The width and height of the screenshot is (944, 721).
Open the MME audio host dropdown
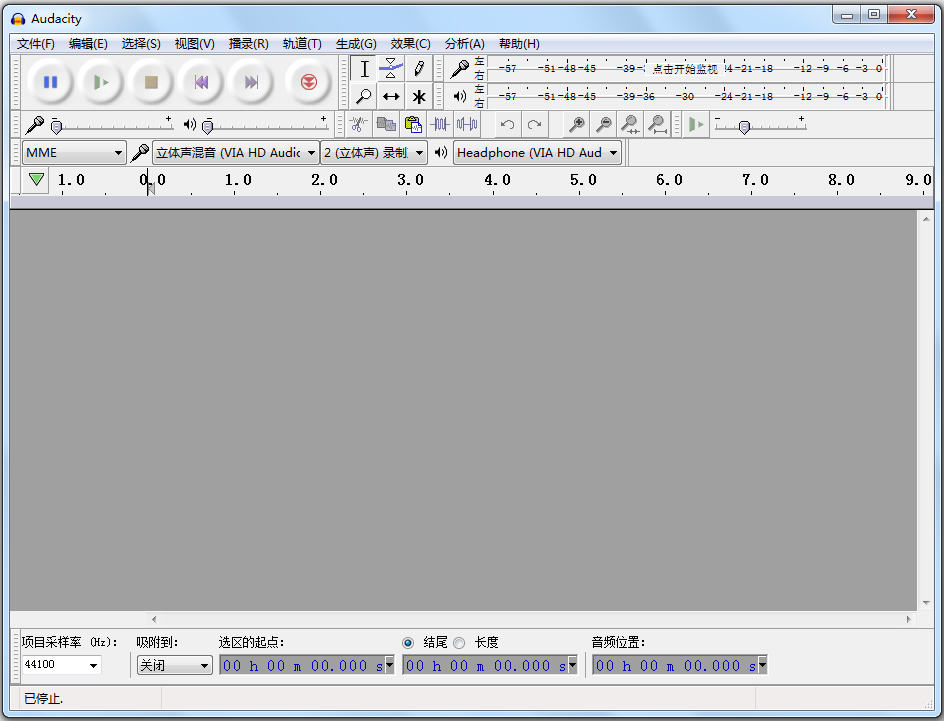tap(74, 153)
